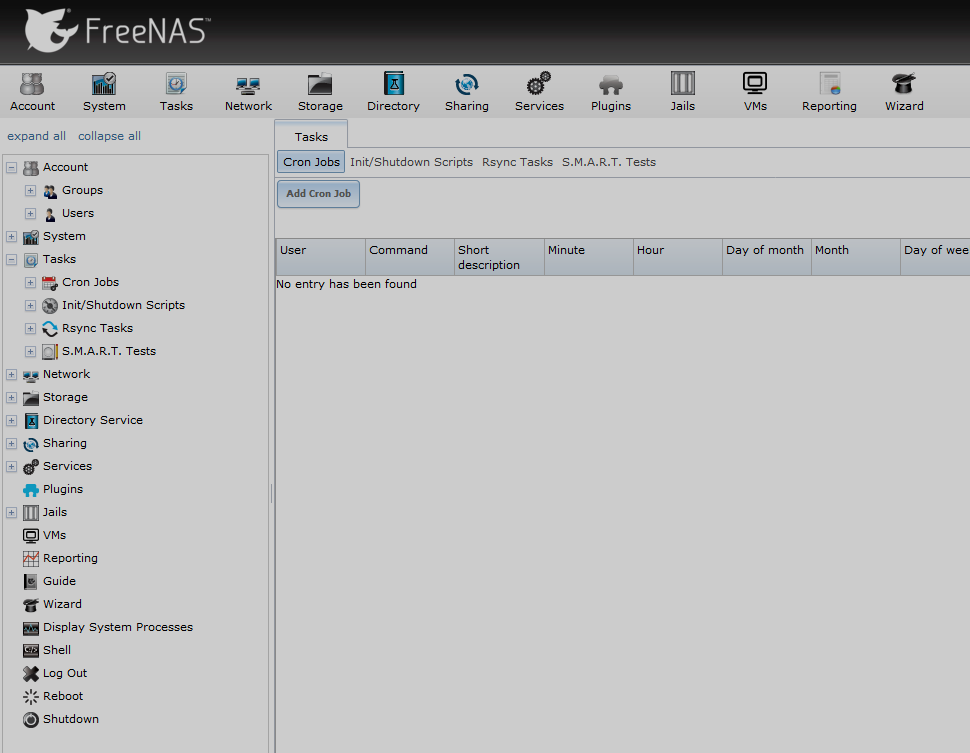Viewport: 970px width, 753px height.
Task: Open Plugins in the top toolbar
Action: pos(611,92)
